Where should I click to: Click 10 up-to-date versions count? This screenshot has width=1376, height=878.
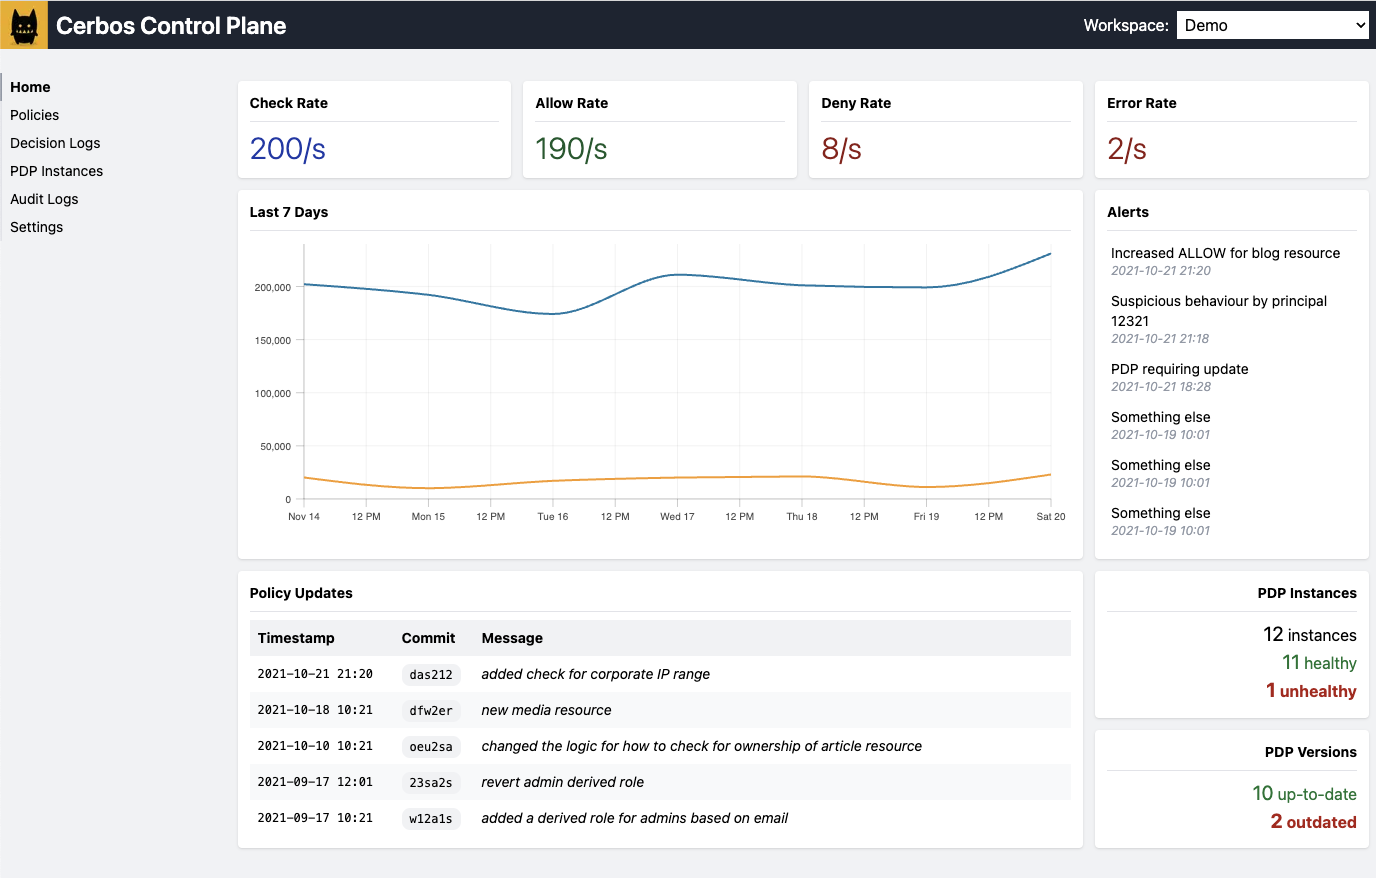tap(1304, 794)
